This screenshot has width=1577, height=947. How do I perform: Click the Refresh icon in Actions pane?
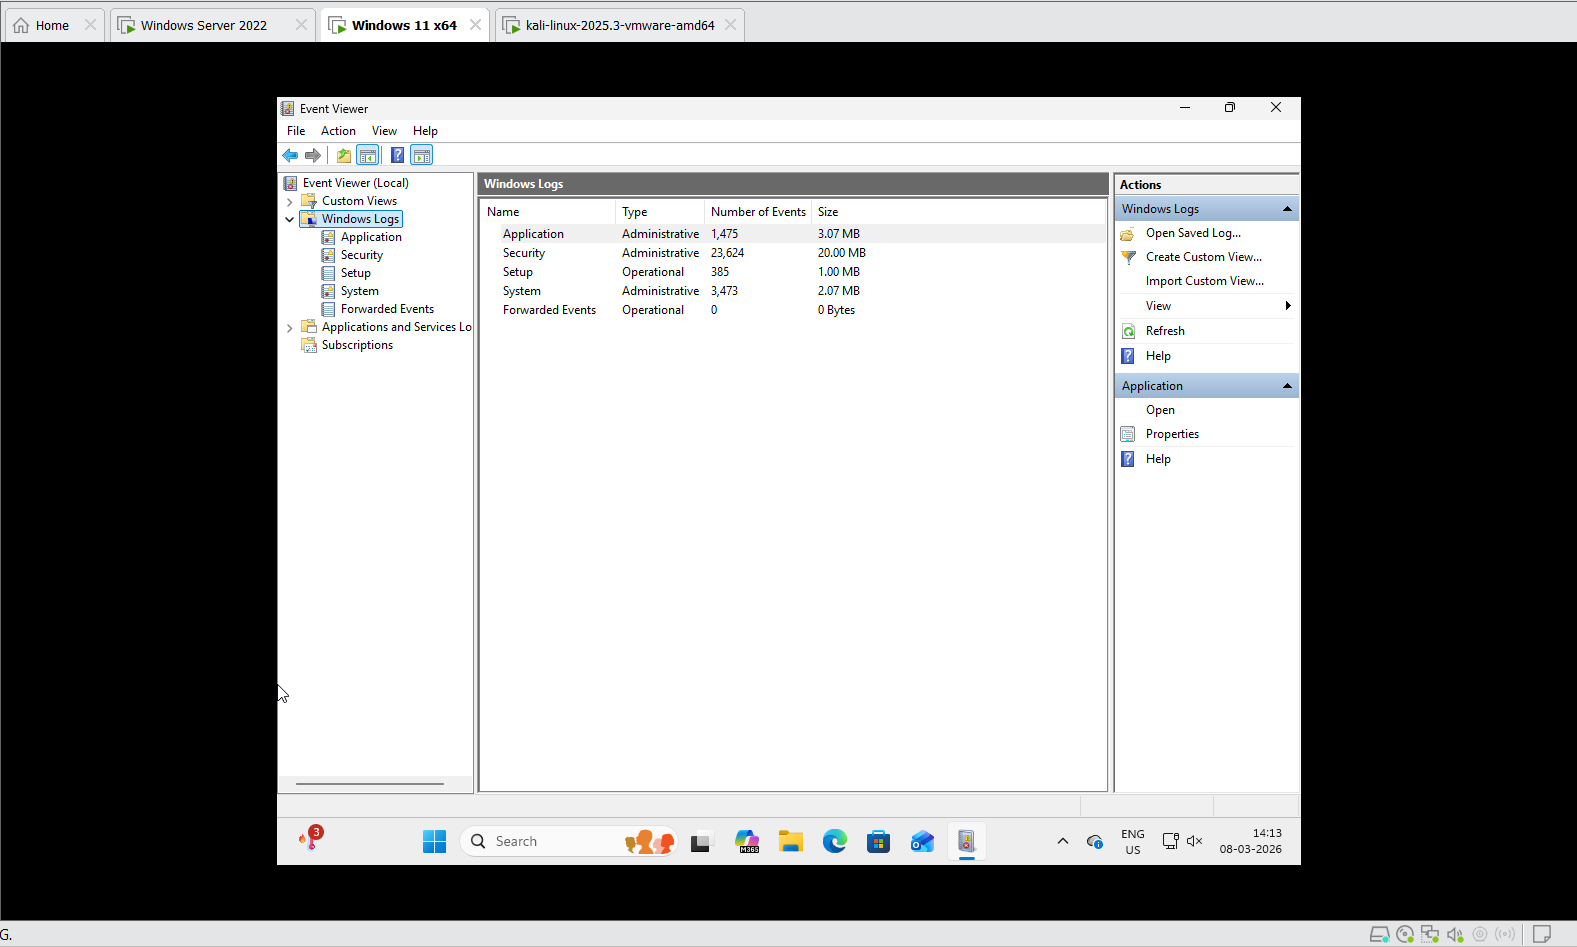[1128, 331]
